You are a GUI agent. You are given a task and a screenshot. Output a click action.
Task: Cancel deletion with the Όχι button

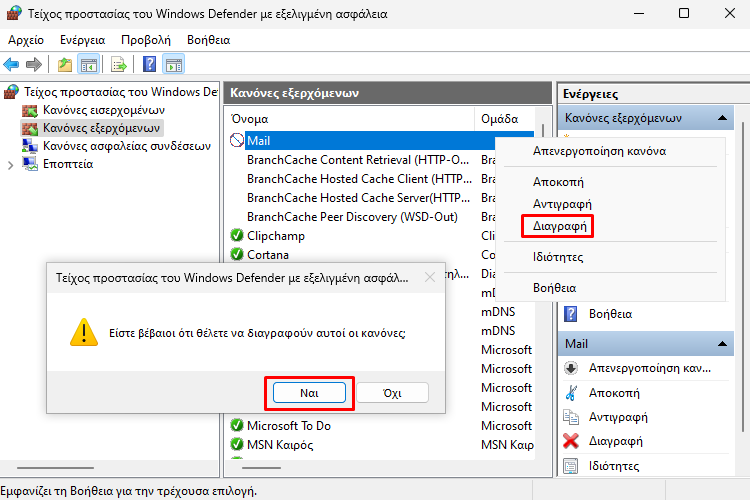pyautogui.click(x=392, y=393)
